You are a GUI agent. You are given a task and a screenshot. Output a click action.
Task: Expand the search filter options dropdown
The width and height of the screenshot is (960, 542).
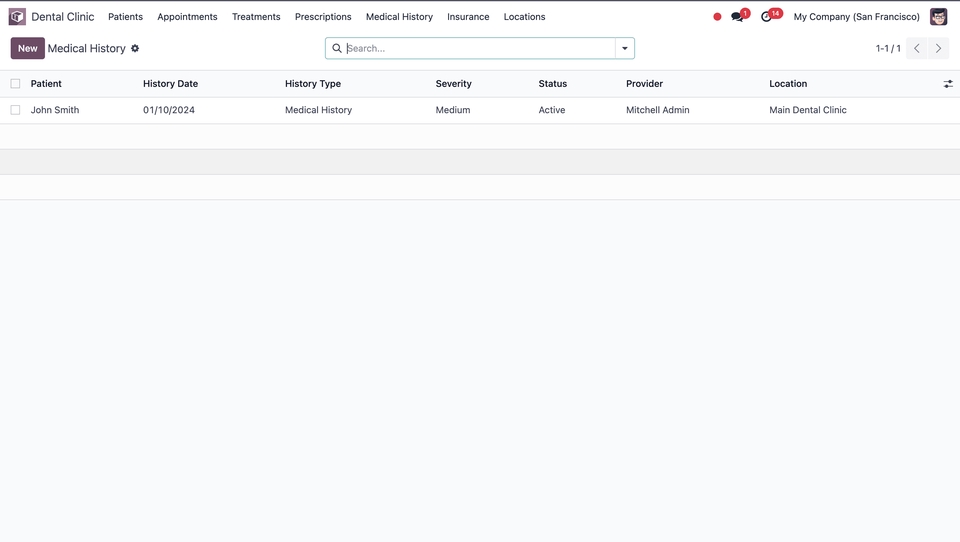[x=624, y=48]
